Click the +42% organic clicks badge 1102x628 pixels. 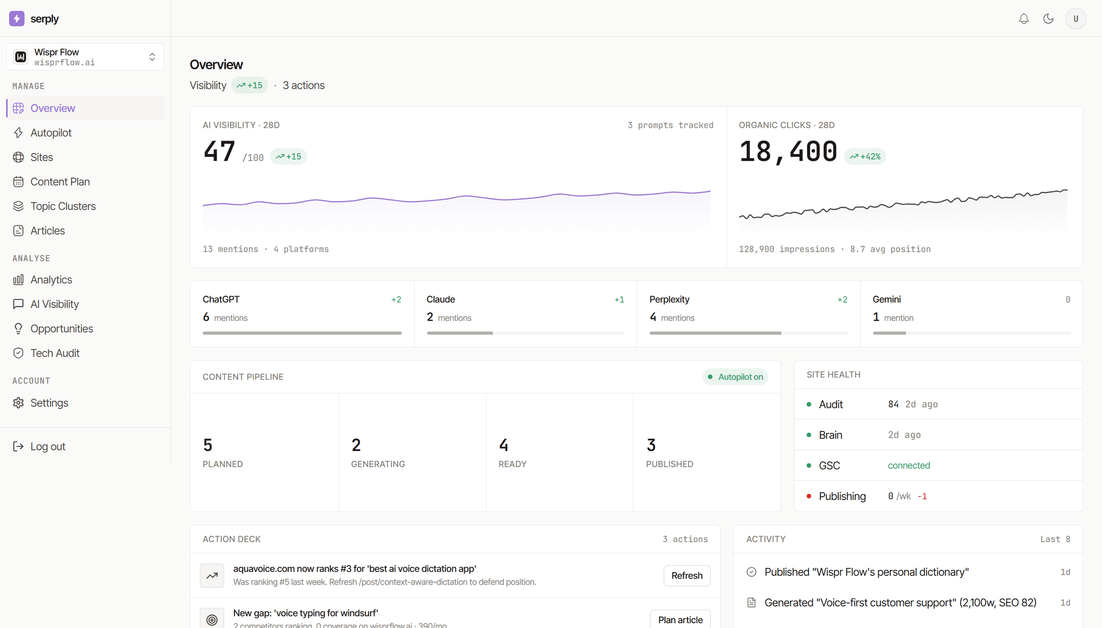(865, 157)
